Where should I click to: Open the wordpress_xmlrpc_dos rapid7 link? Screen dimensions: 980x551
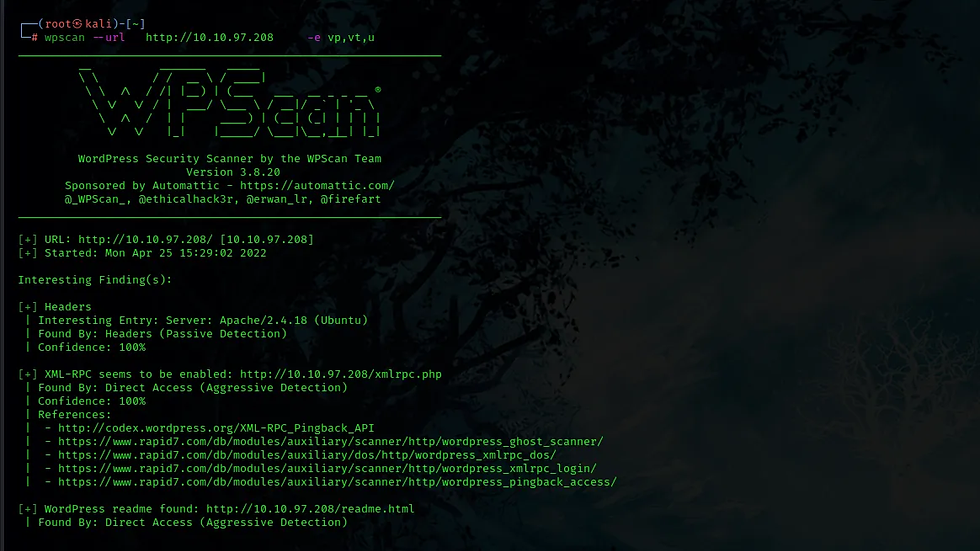pos(307,455)
